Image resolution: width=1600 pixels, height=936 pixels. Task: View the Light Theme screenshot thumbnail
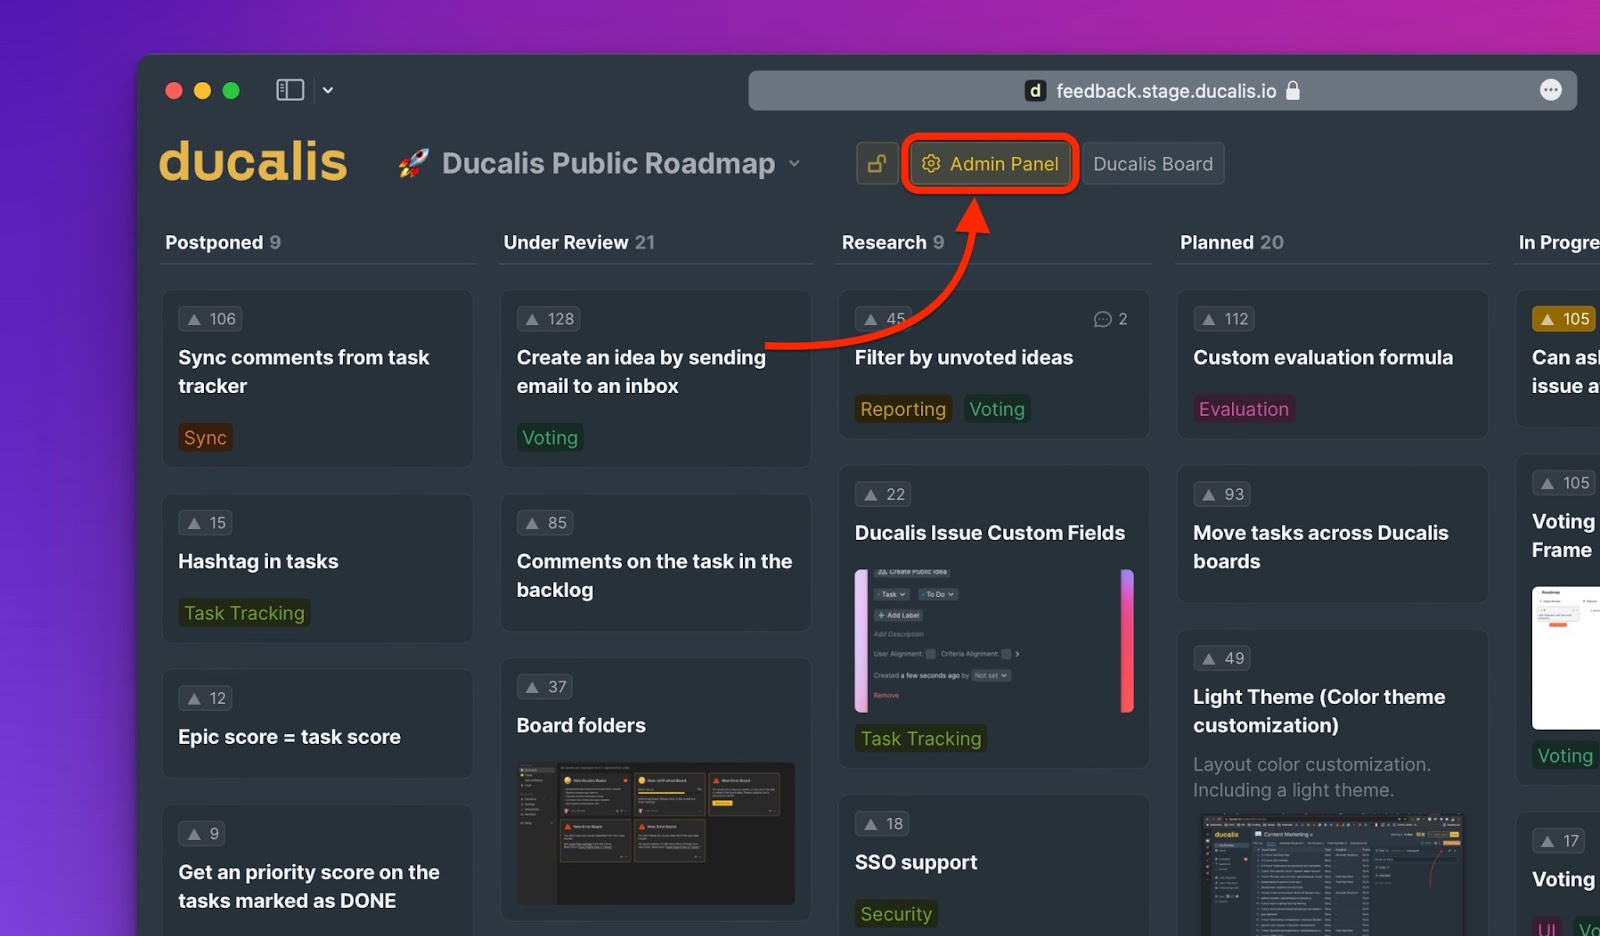[1332, 874]
